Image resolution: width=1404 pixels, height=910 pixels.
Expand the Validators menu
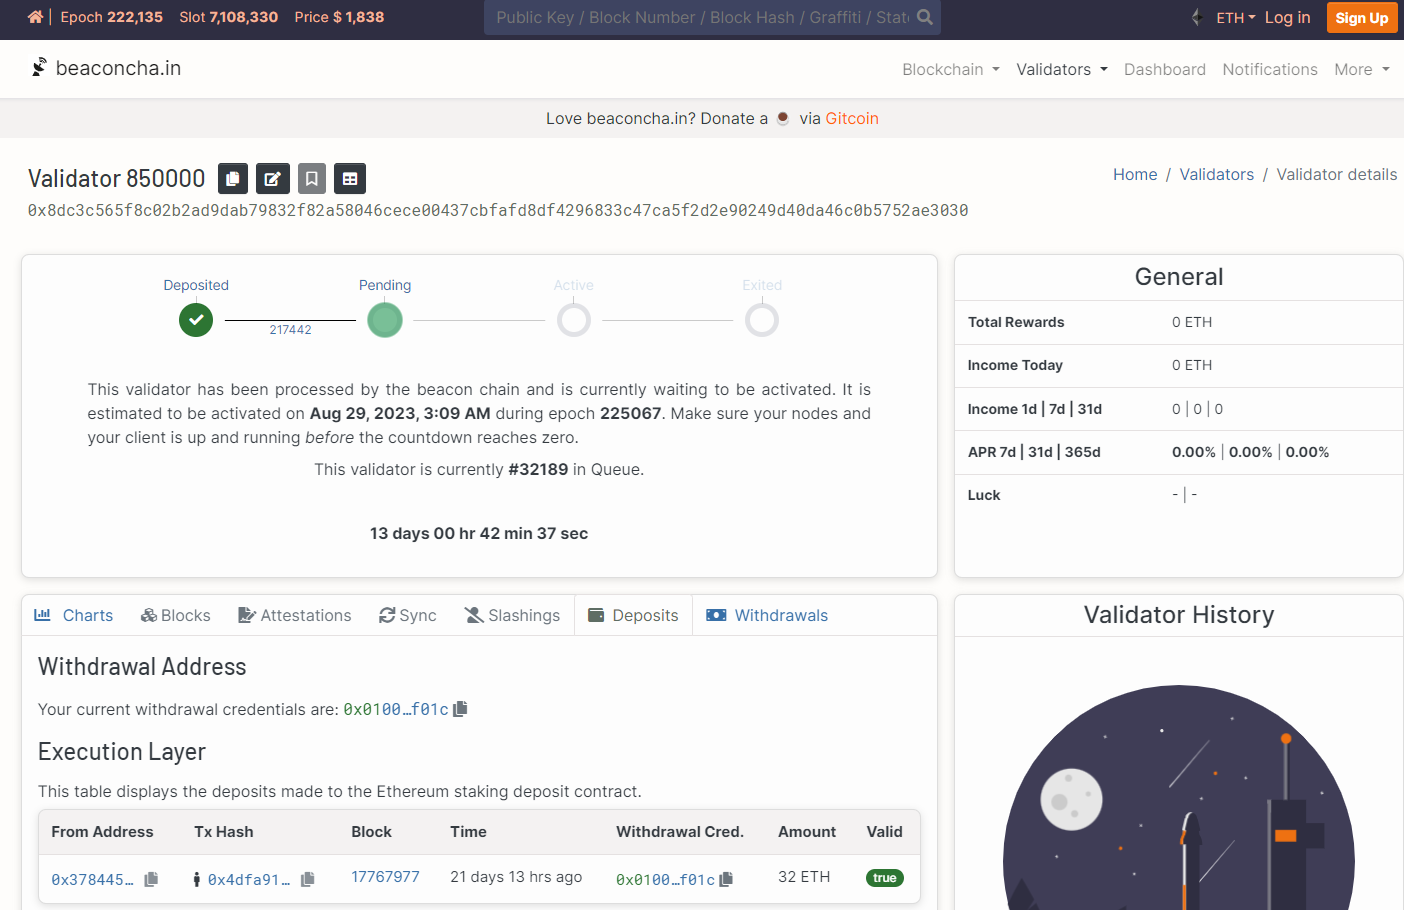pos(1062,69)
